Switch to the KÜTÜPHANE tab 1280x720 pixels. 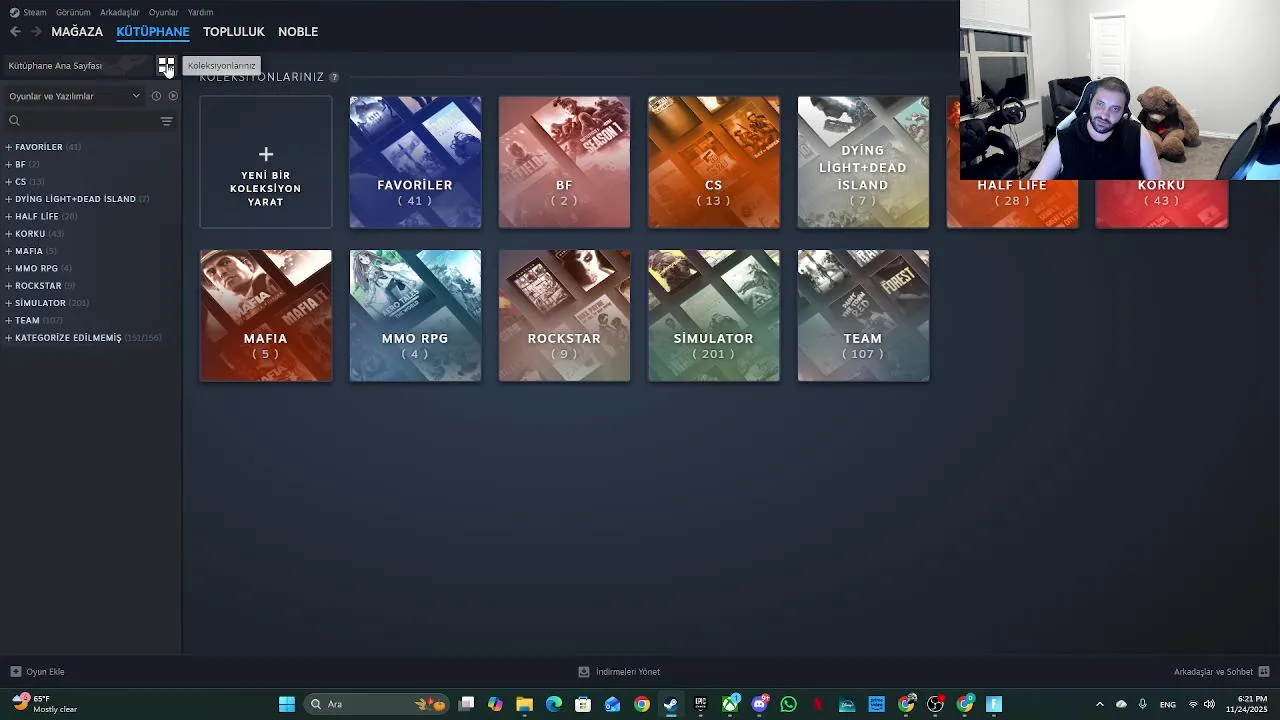coord(153,32)
